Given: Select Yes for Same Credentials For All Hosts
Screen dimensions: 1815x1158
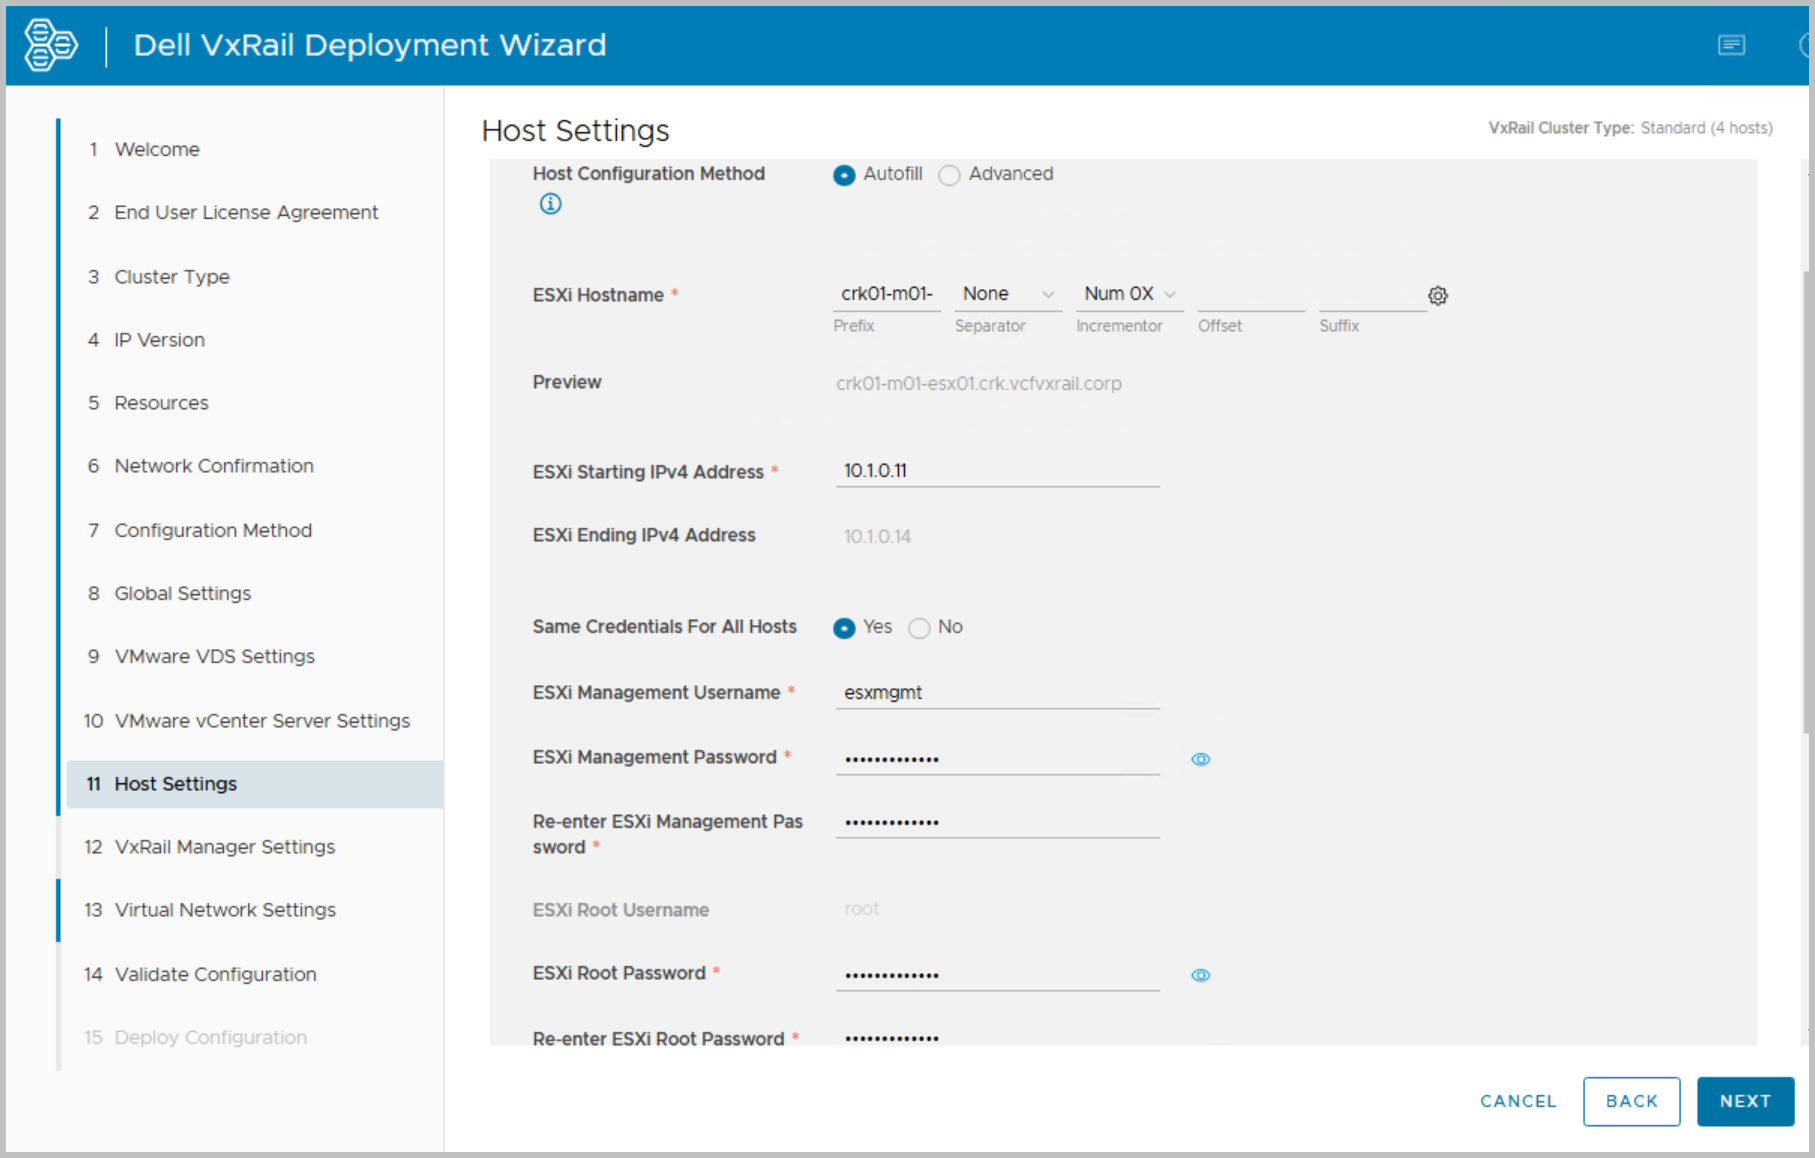Looking at the screenshot, I should click(x=844, y=628).
